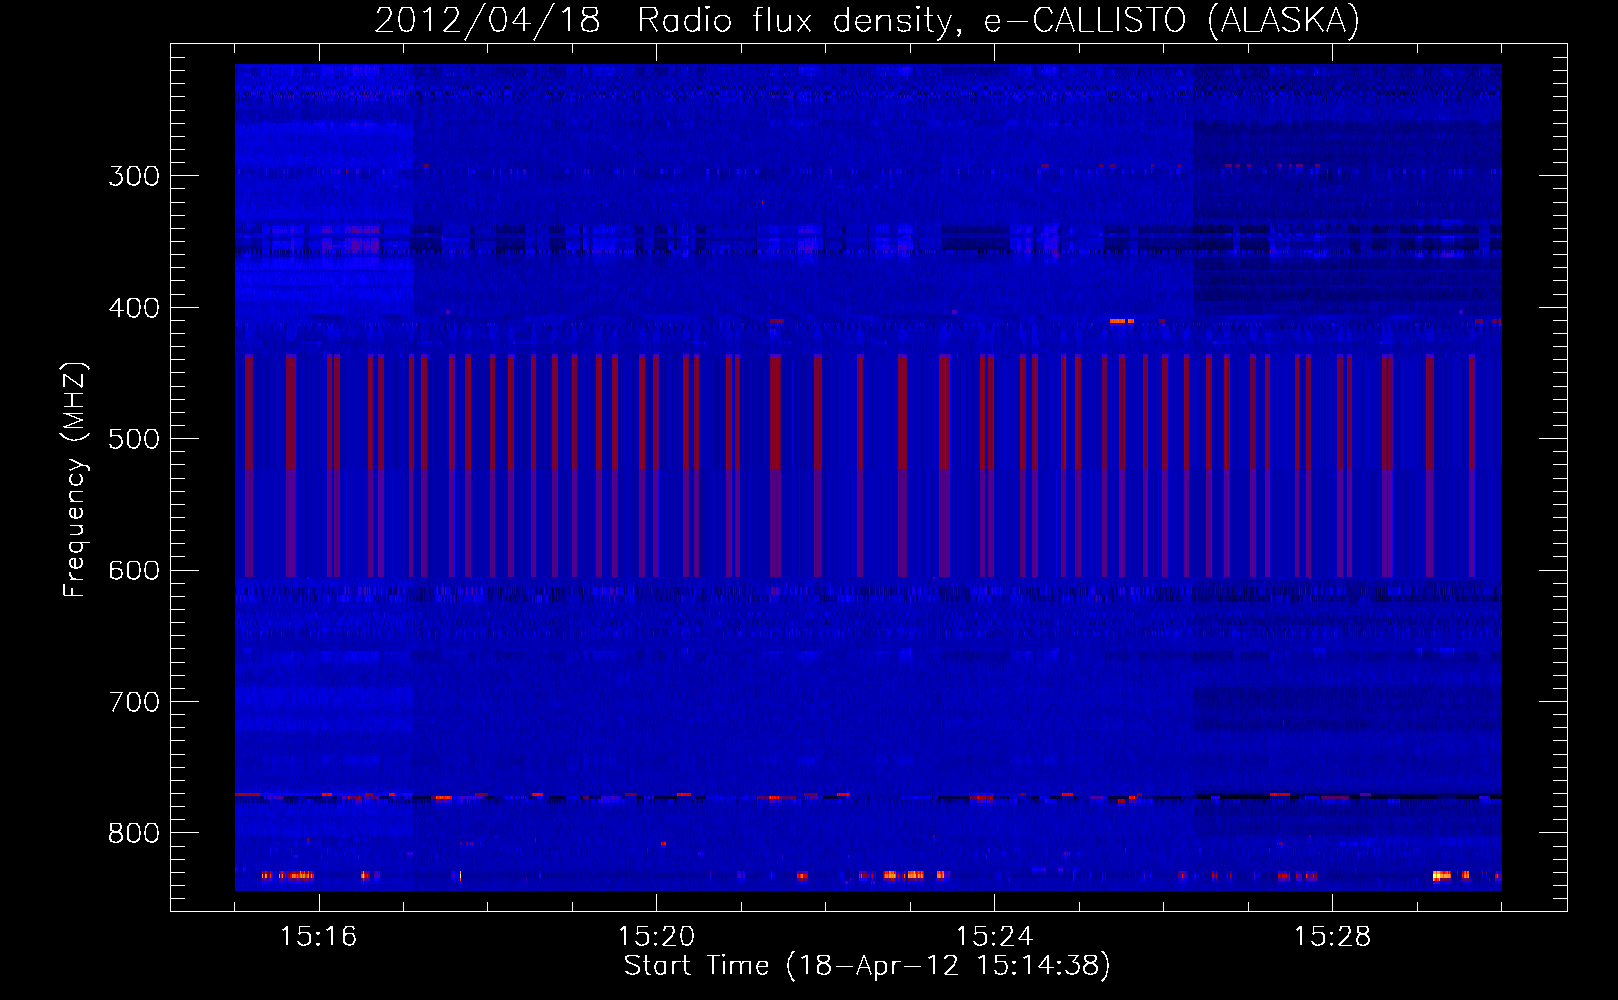The image size is (1618, 1000).
Task: Select the 800 frequency tick label
Action: pos(134,833)
